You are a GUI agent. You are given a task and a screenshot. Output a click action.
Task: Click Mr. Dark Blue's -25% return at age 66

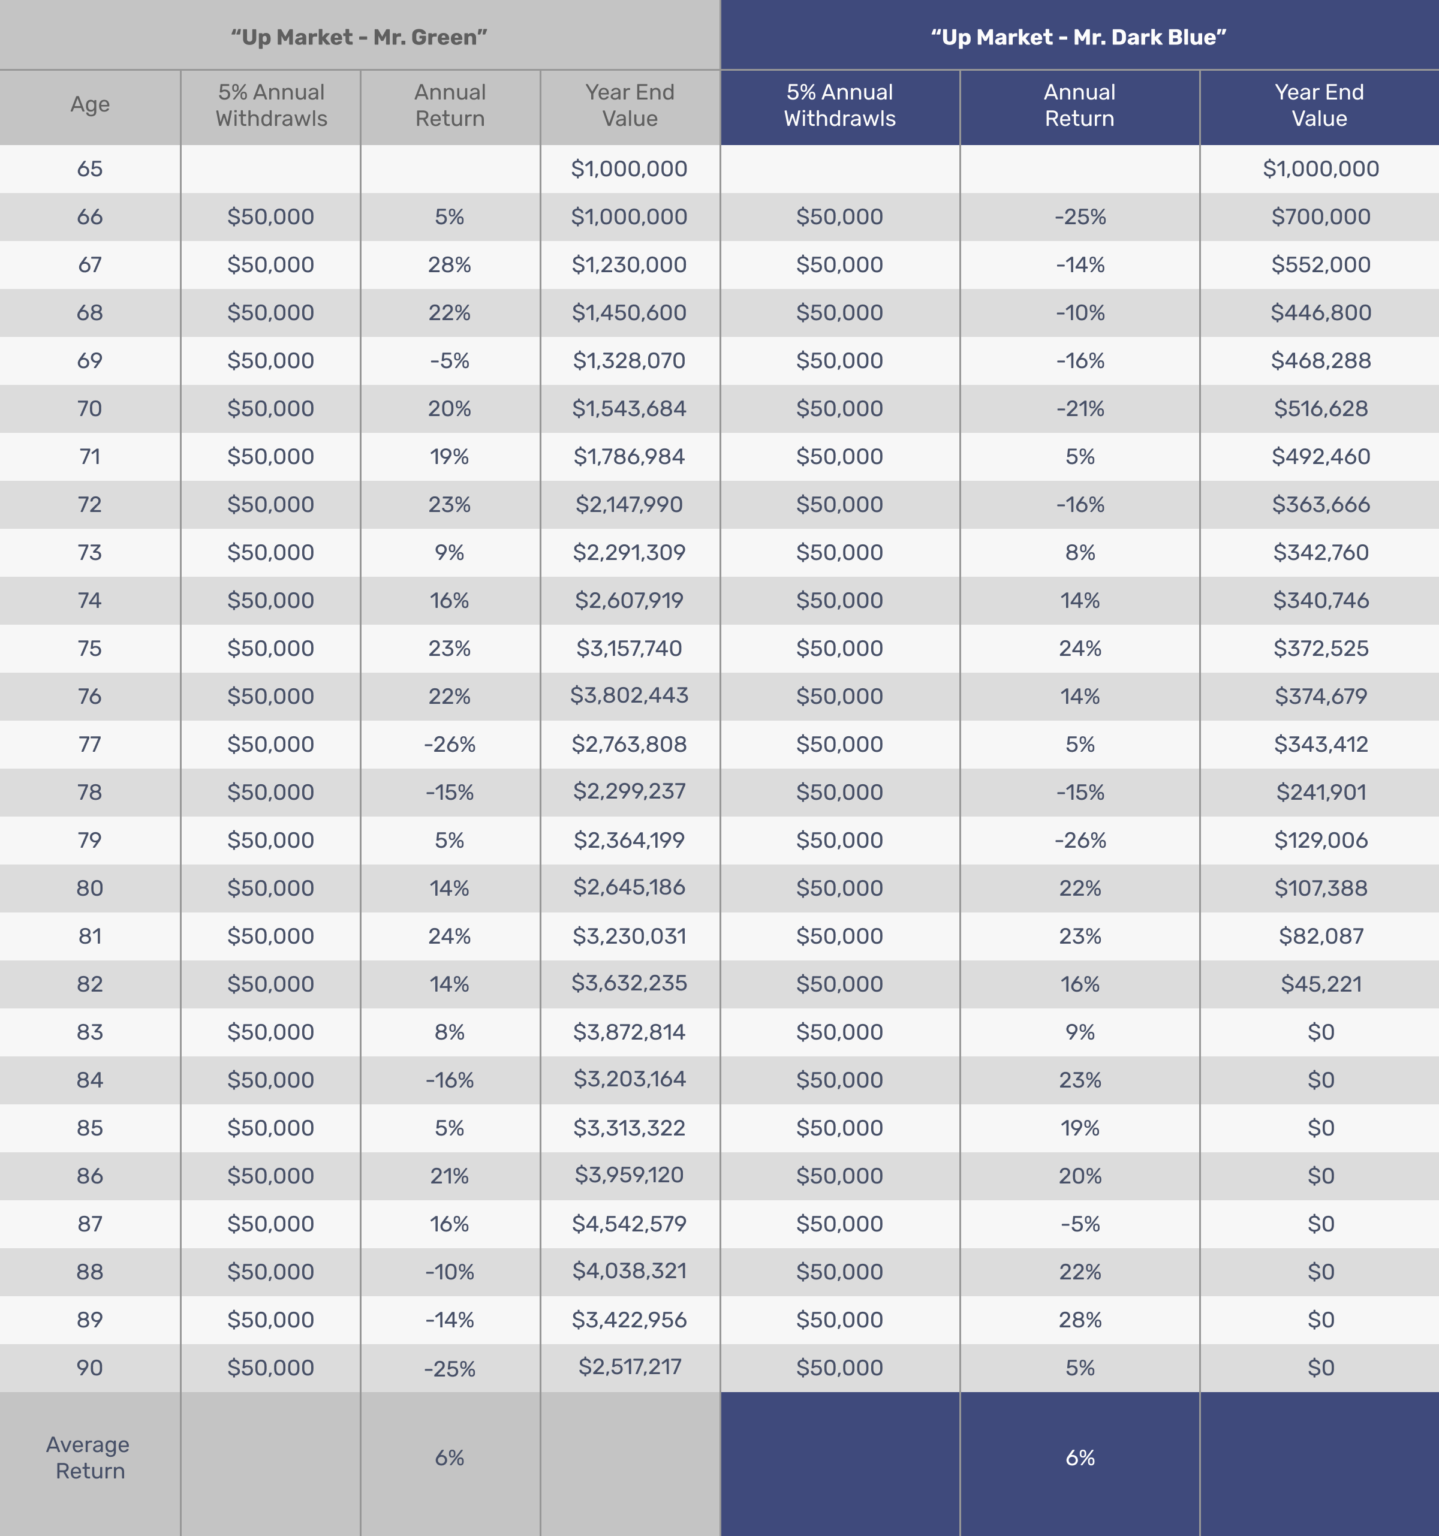click(x=1080, y=217)
